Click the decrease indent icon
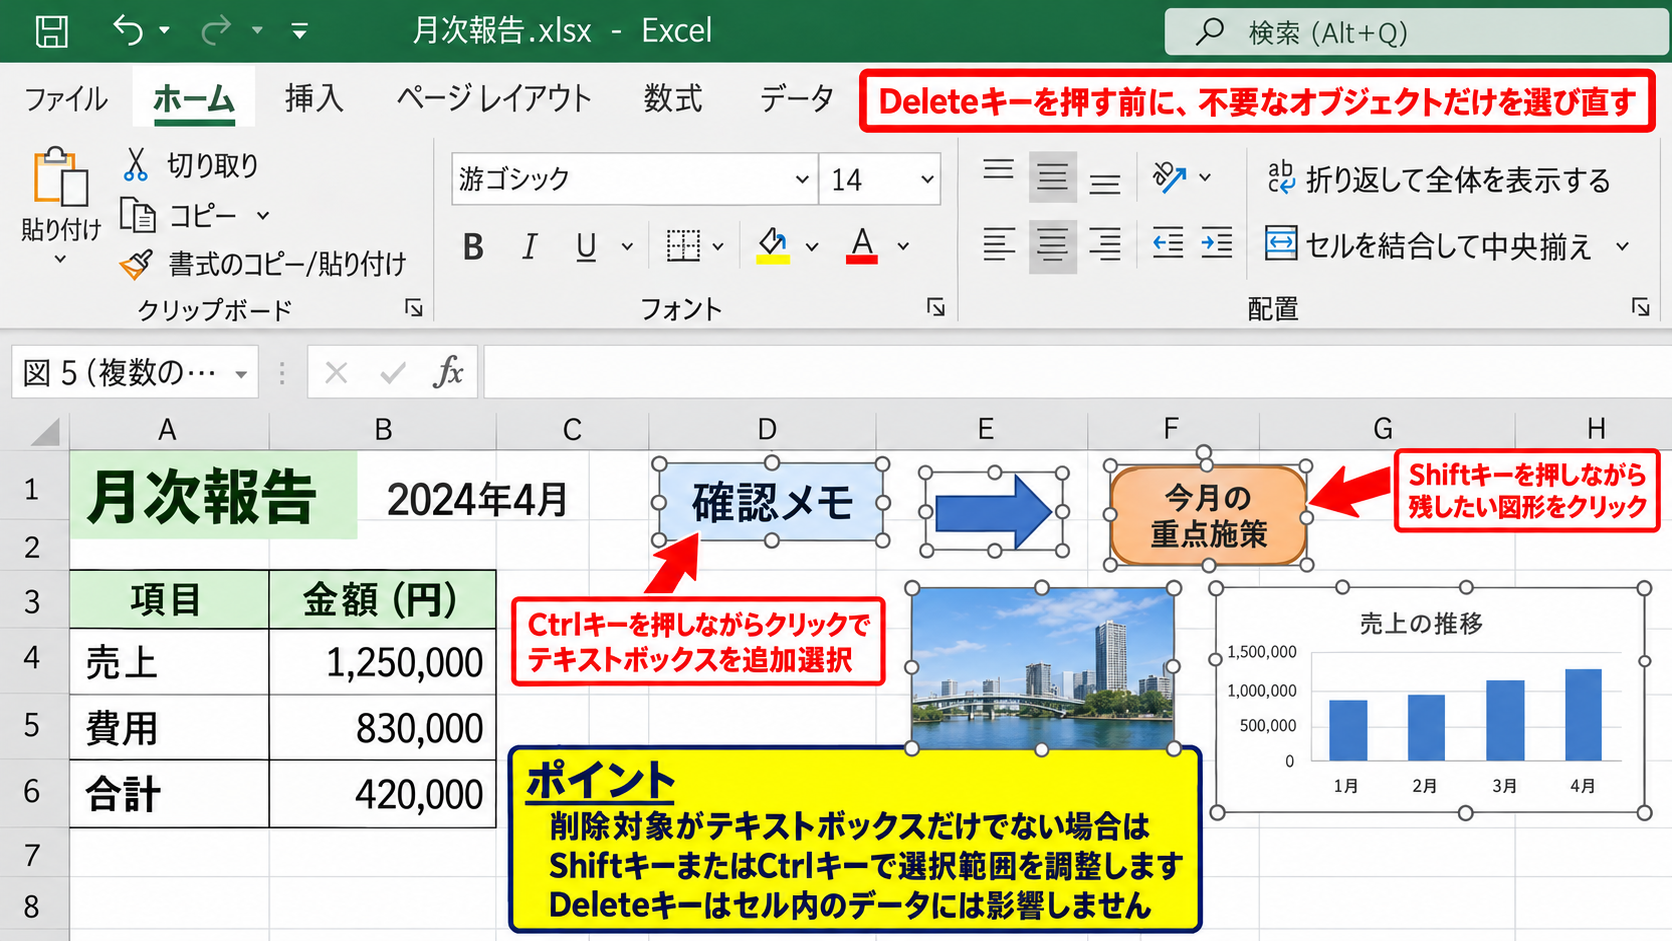This screenshot has width=1672, height=941. coord(1168,244)
